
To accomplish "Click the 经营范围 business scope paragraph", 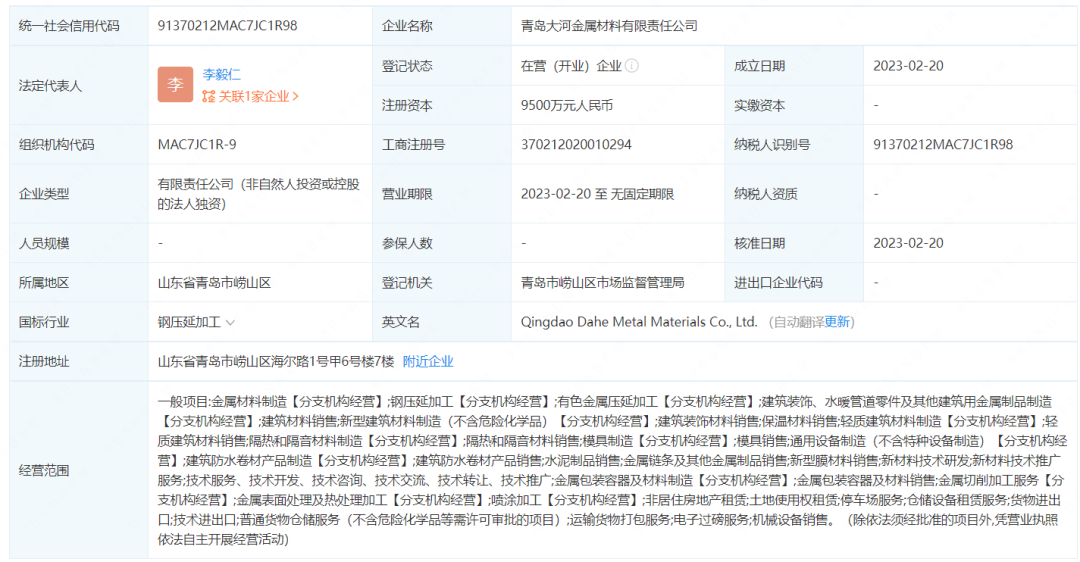I will (612, 470).
